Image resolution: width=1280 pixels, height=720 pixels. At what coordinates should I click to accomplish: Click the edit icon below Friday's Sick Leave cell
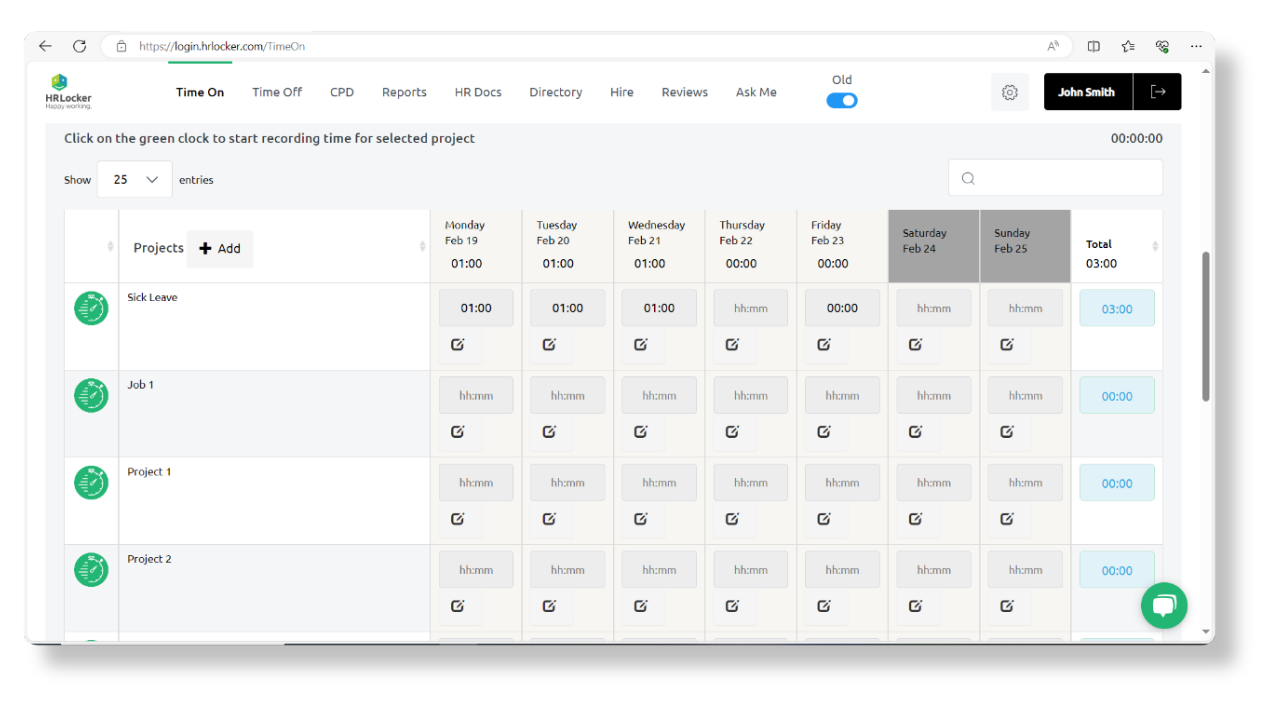[x=823, y=344]
